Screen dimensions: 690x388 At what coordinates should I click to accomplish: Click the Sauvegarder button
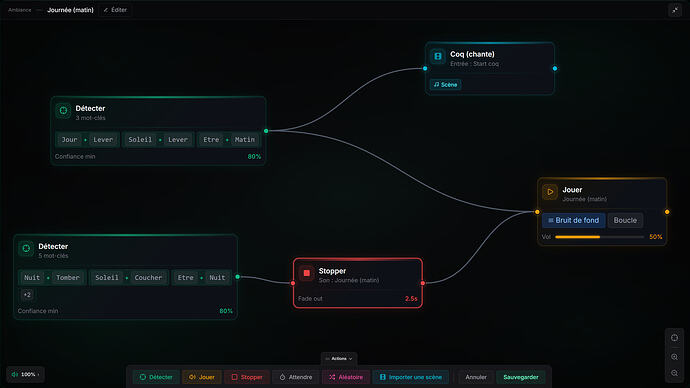click(521, 377)
